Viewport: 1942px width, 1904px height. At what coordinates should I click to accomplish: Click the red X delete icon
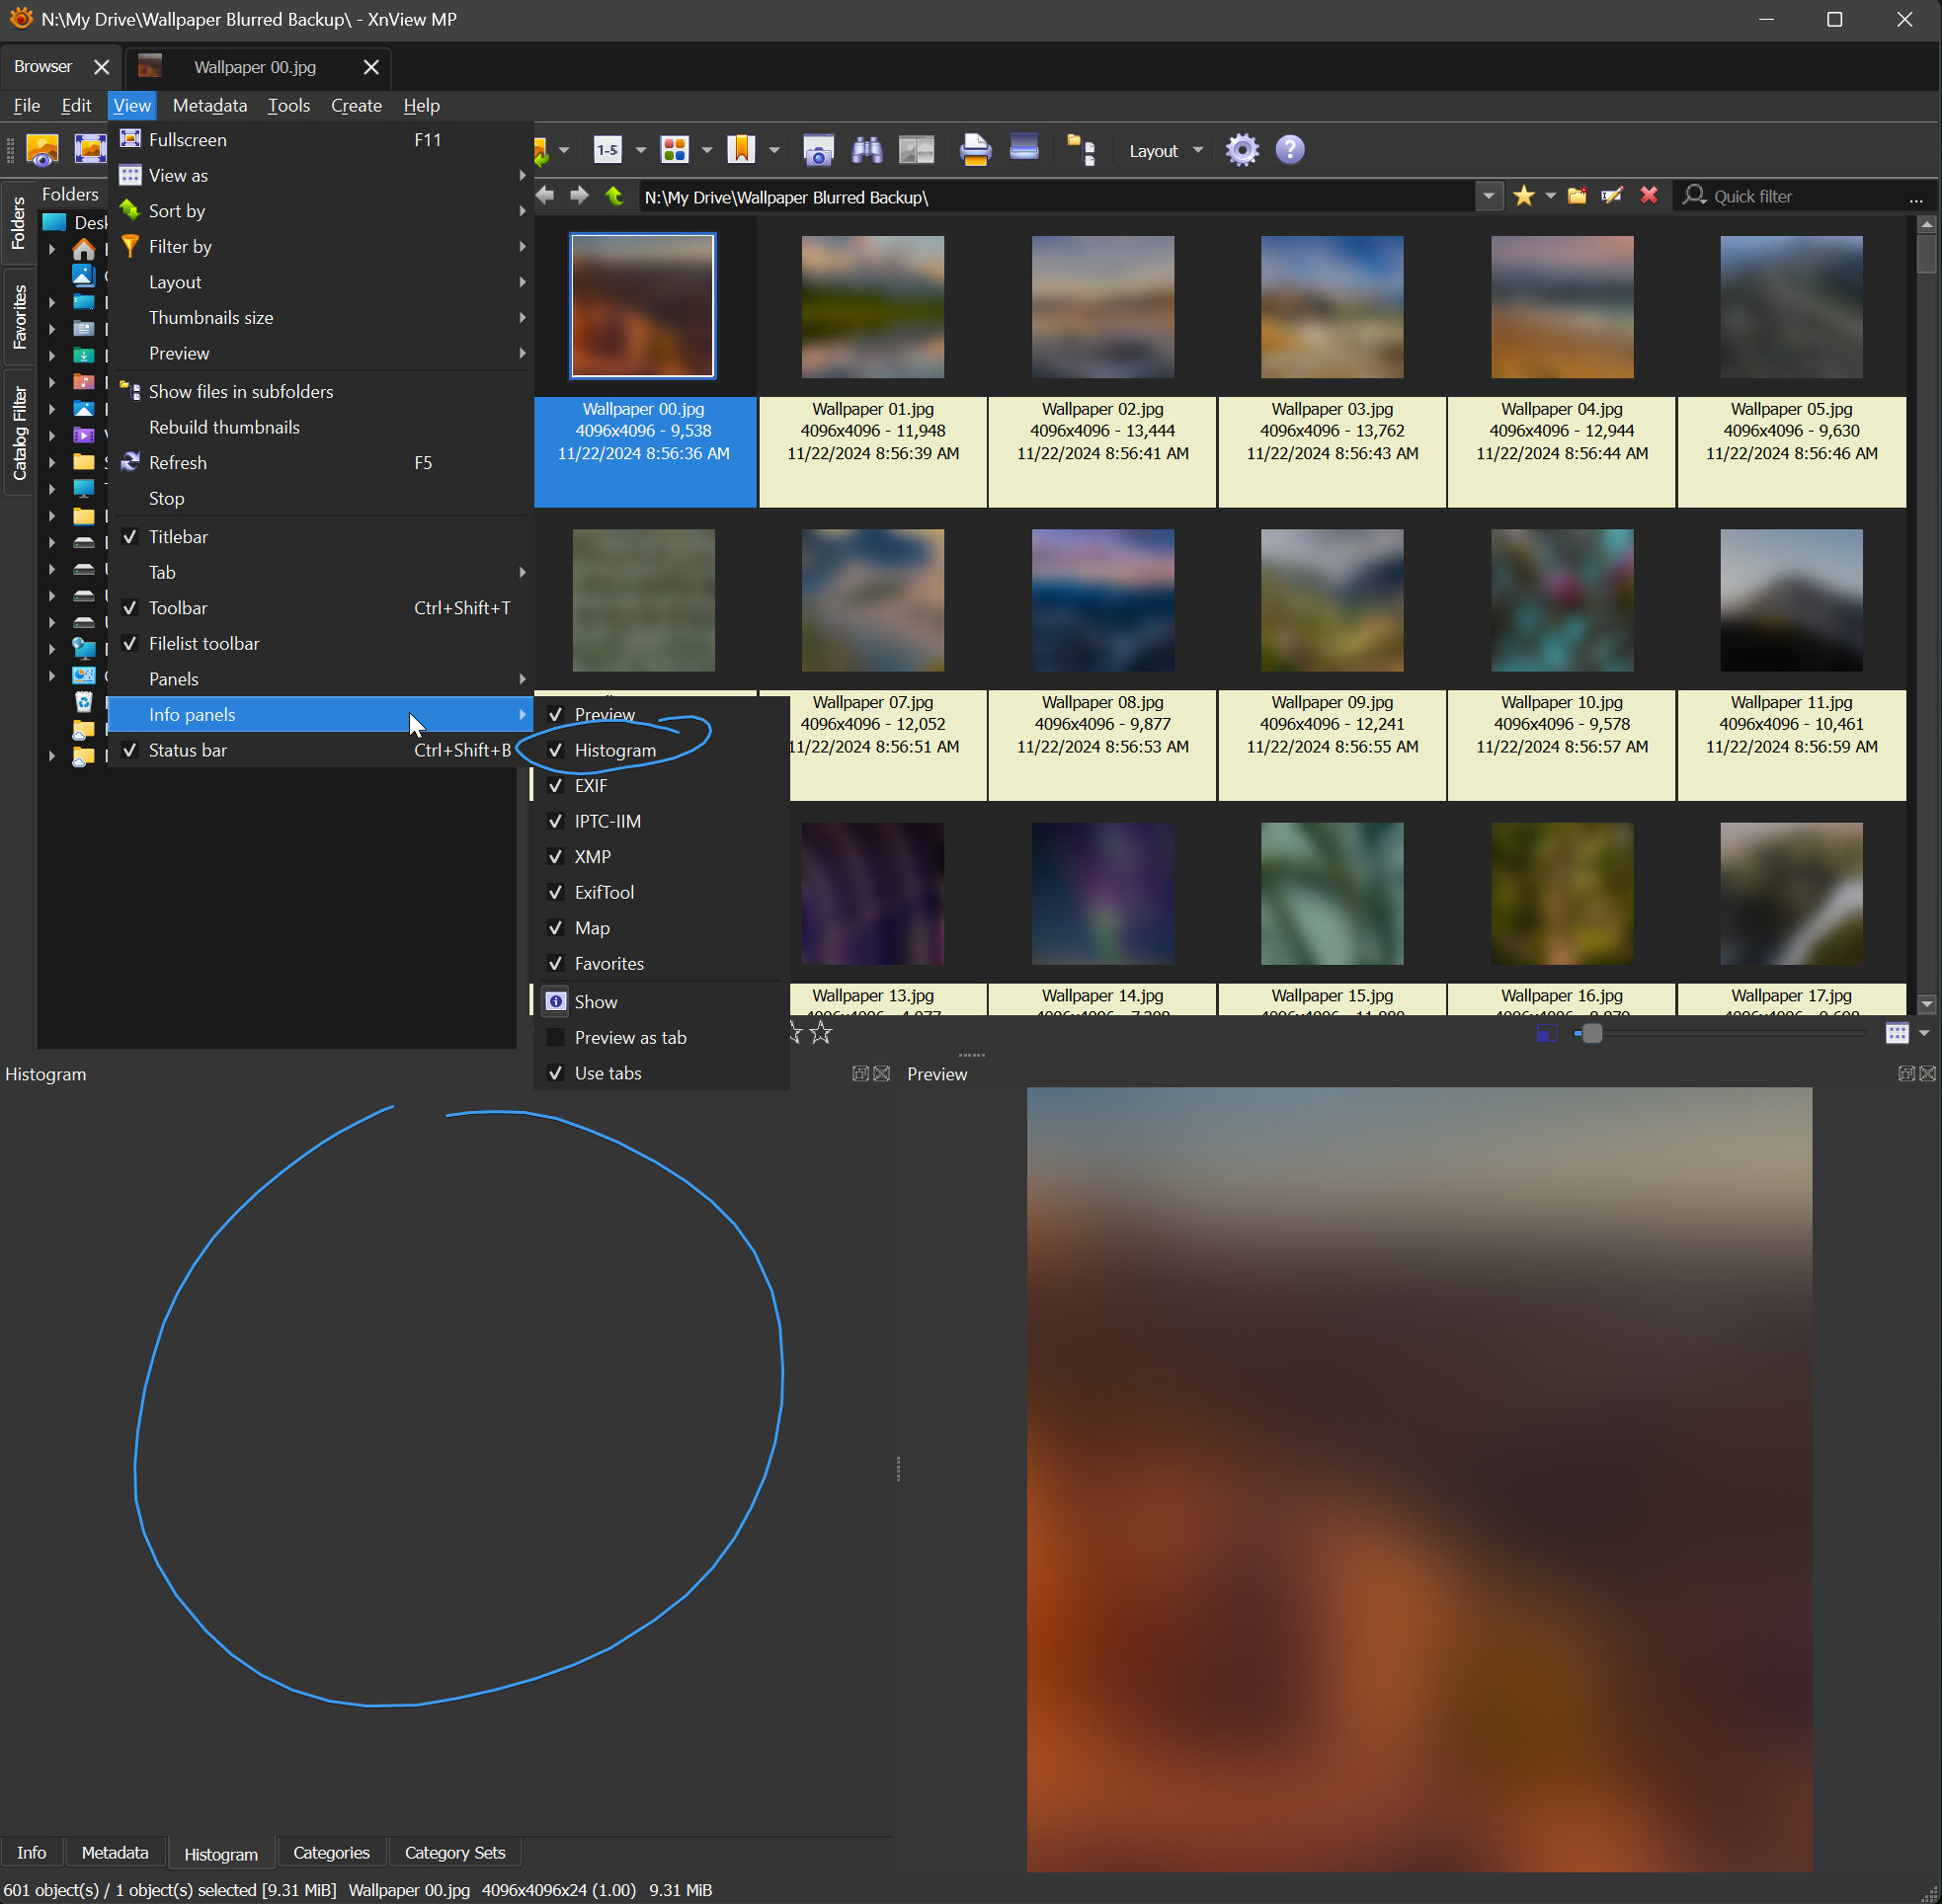1649,196
